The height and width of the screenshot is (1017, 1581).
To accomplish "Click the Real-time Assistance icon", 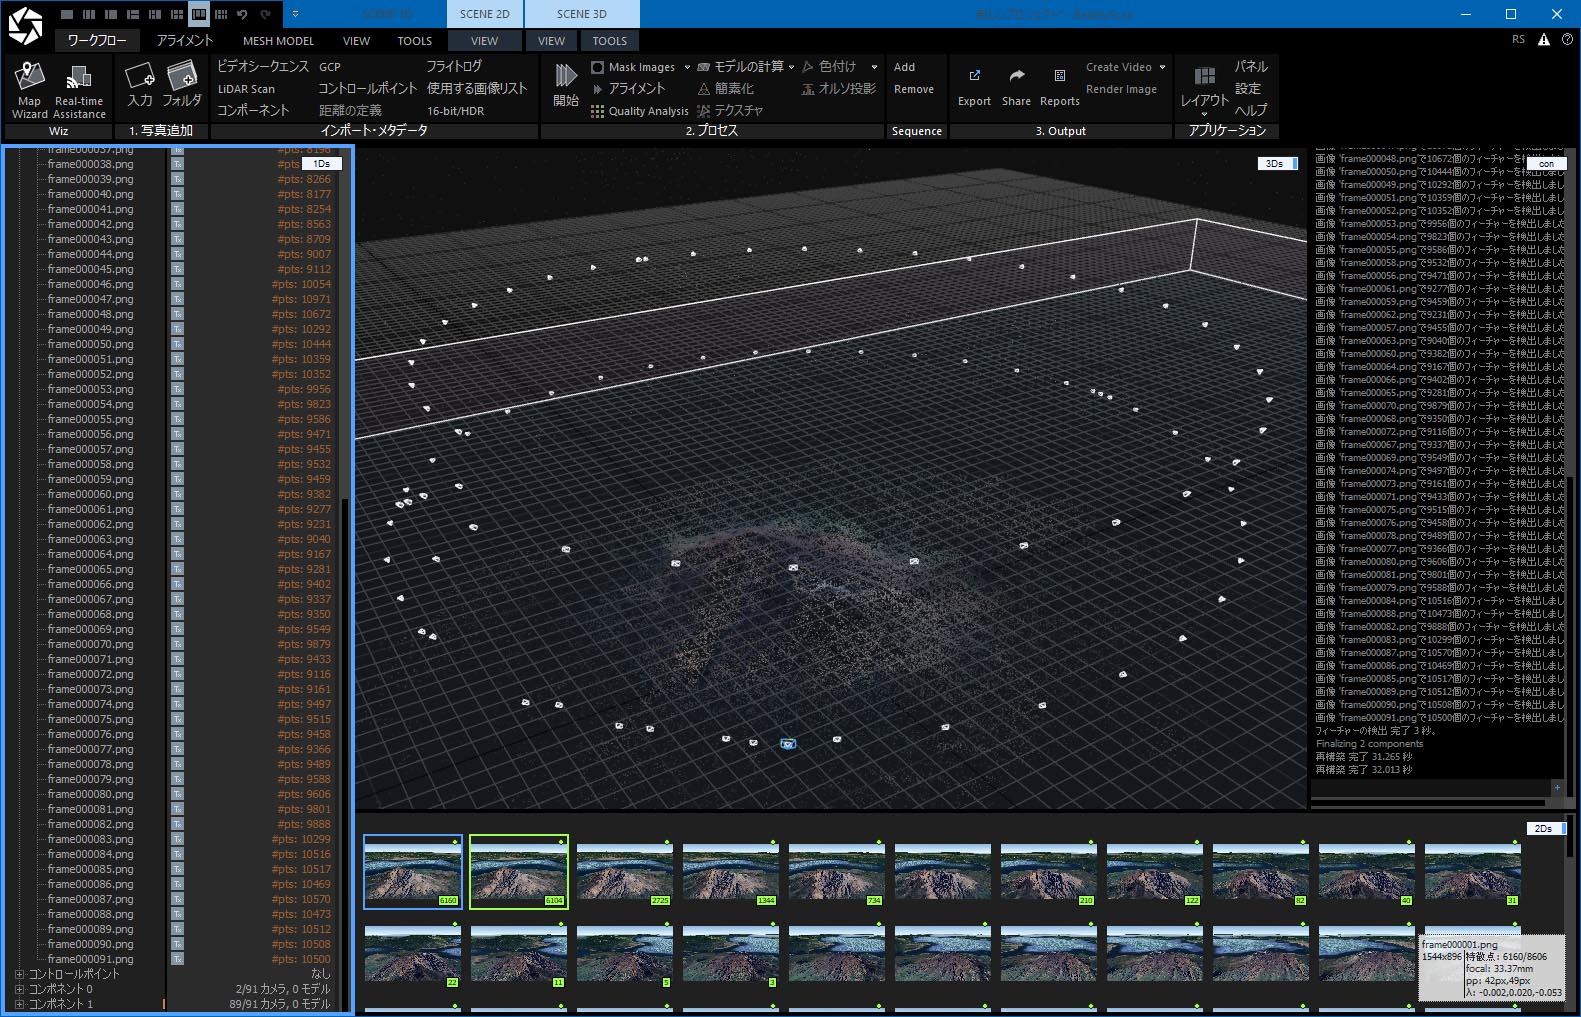I will coord(79,78).
